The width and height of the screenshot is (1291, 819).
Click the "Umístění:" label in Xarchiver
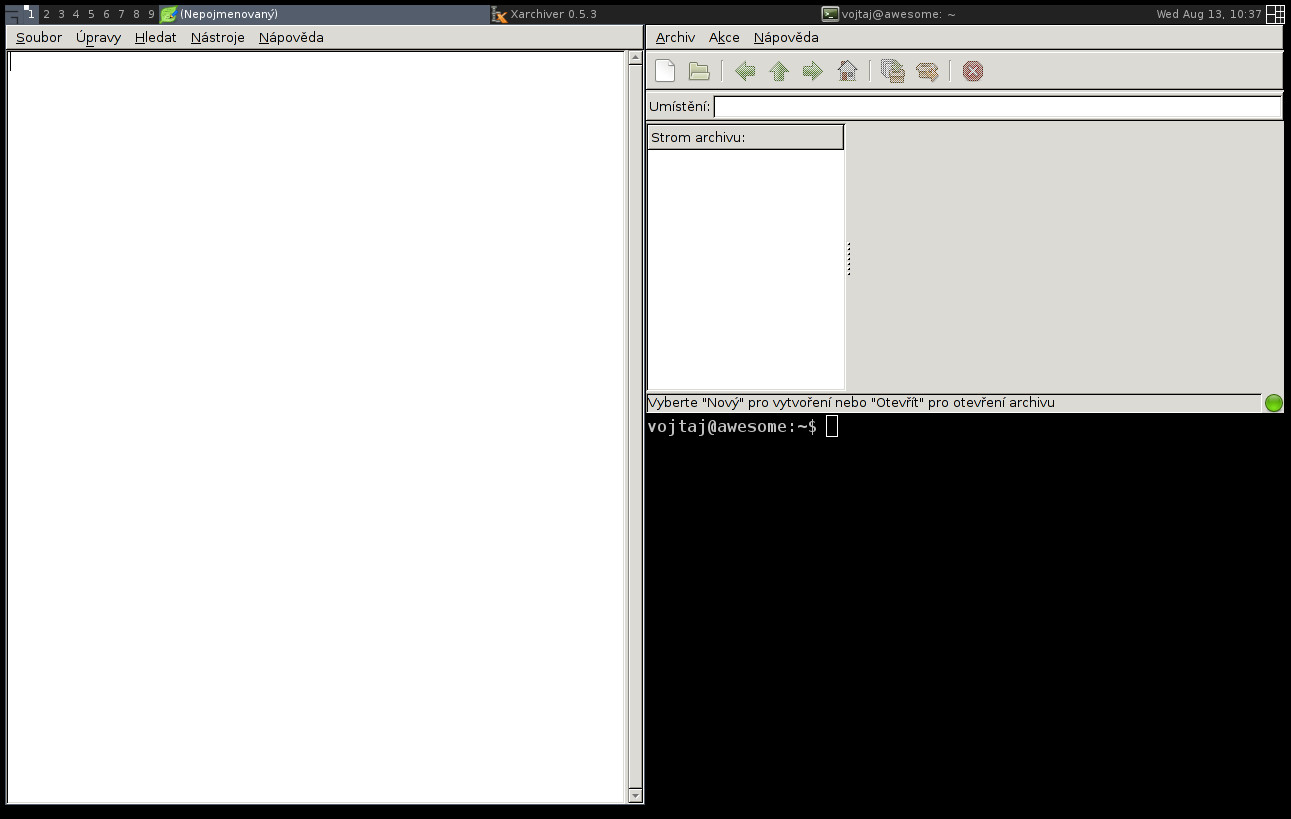[x=680, y=106]
